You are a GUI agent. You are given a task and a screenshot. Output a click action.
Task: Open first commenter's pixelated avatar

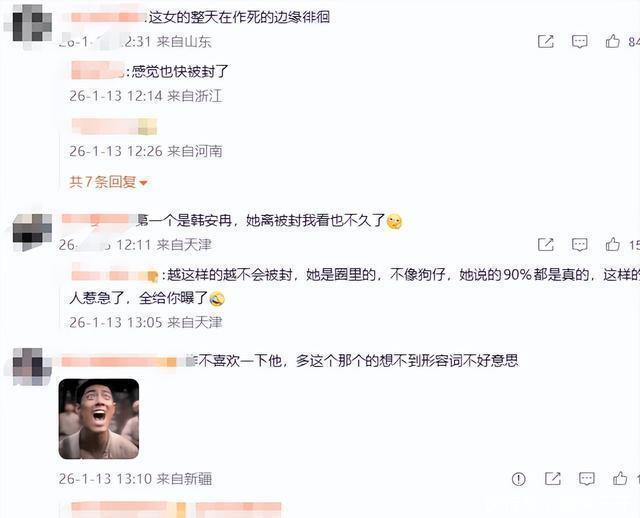[x=32, y=25]
